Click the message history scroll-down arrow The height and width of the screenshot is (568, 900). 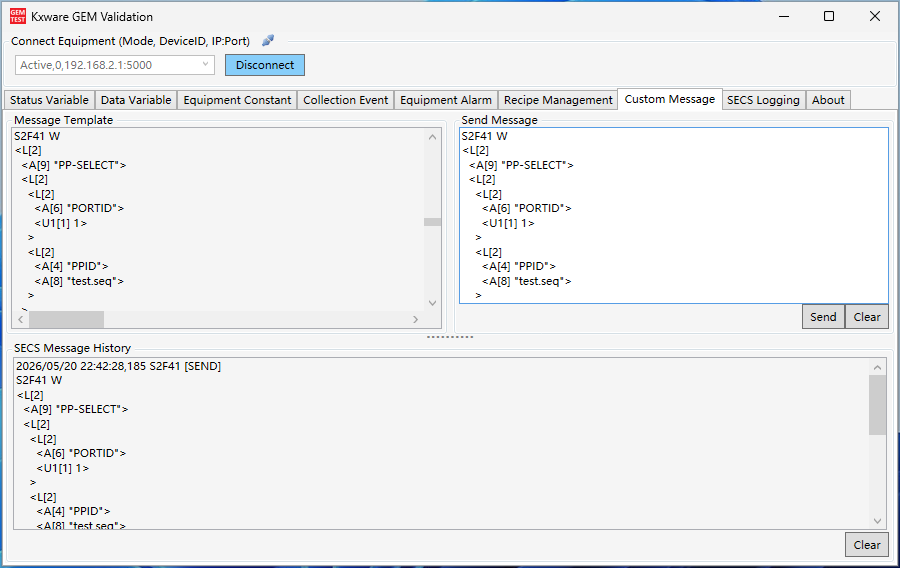[877, 521]
